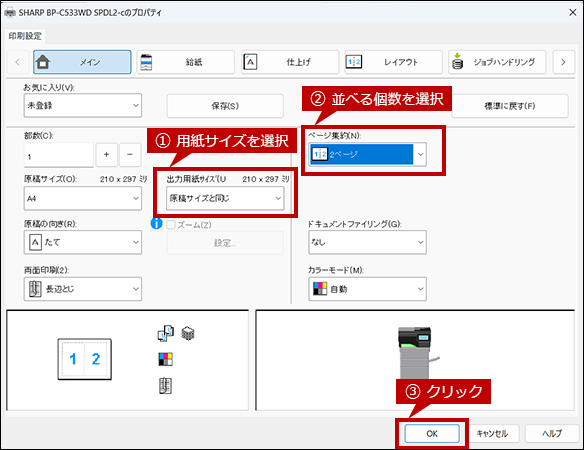Open the メイン tab with house icon
The height and width of the screenshot is (450, 584).
tap(82, 62)
